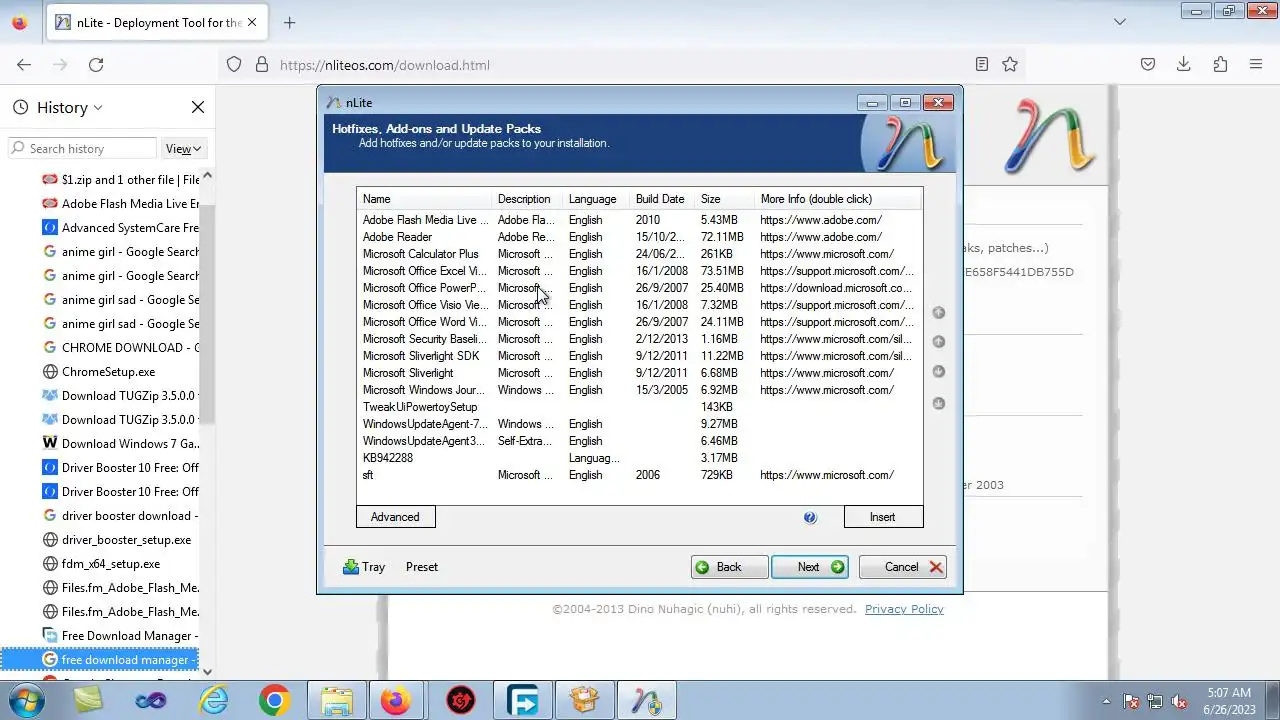Select the Adobe Flash Media Live row in nLite
The width and height of the screenshot is (1280, 720).
click(638, 220)
